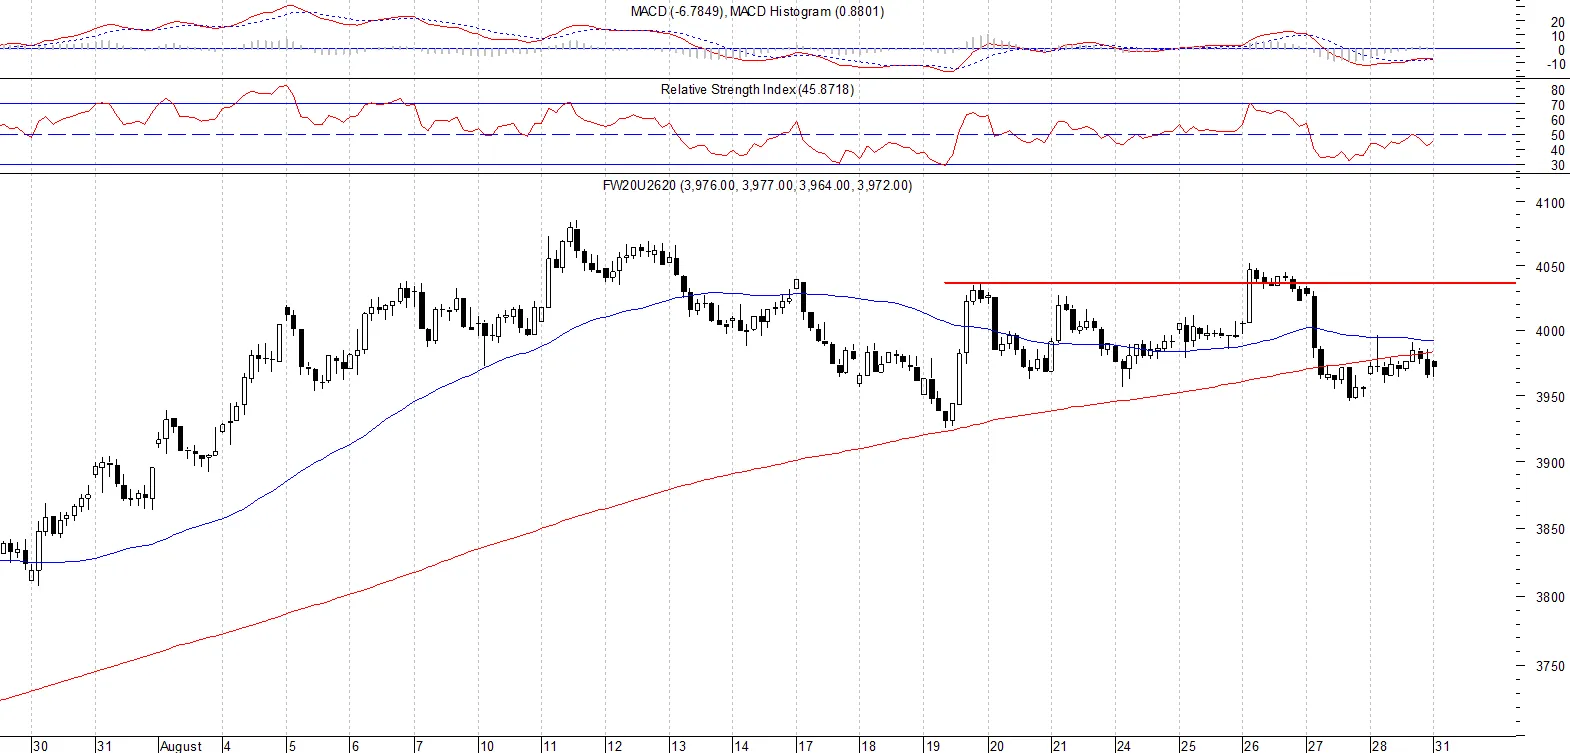
Task: Select the 4050 price axis label
Action: [x=1550, y=268]
